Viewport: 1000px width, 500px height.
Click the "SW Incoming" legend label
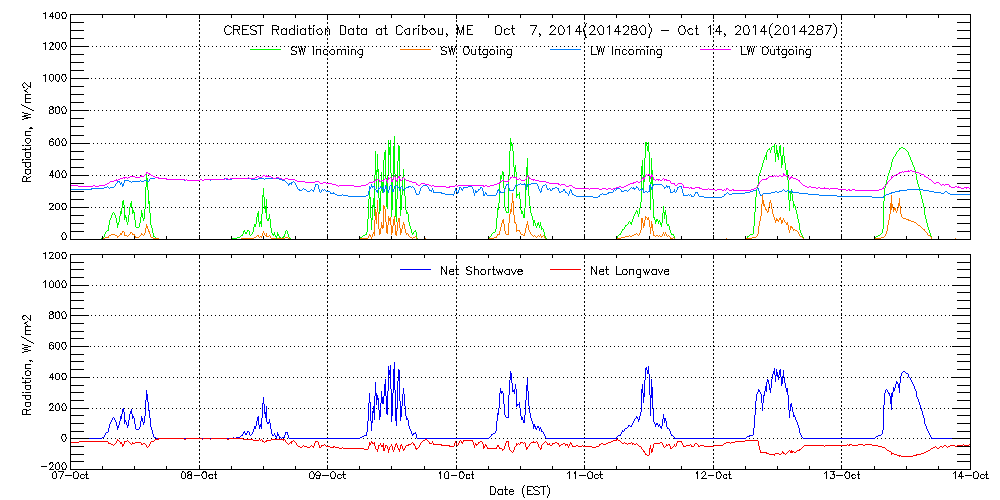click(328, 51)
